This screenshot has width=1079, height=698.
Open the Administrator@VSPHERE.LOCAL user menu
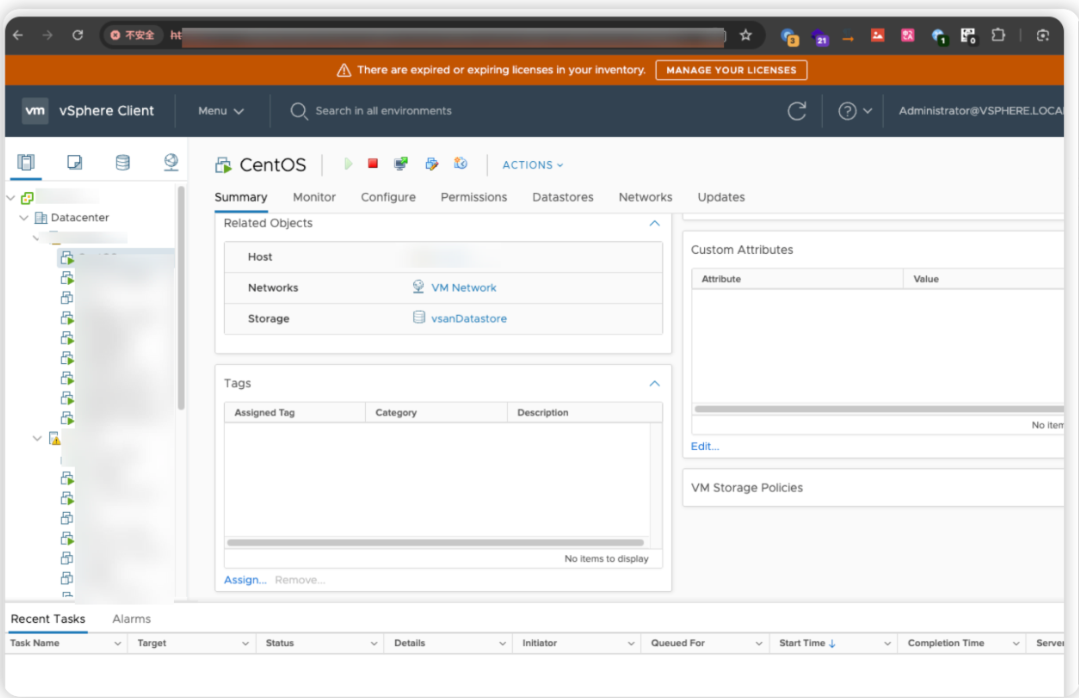(981, 111)
